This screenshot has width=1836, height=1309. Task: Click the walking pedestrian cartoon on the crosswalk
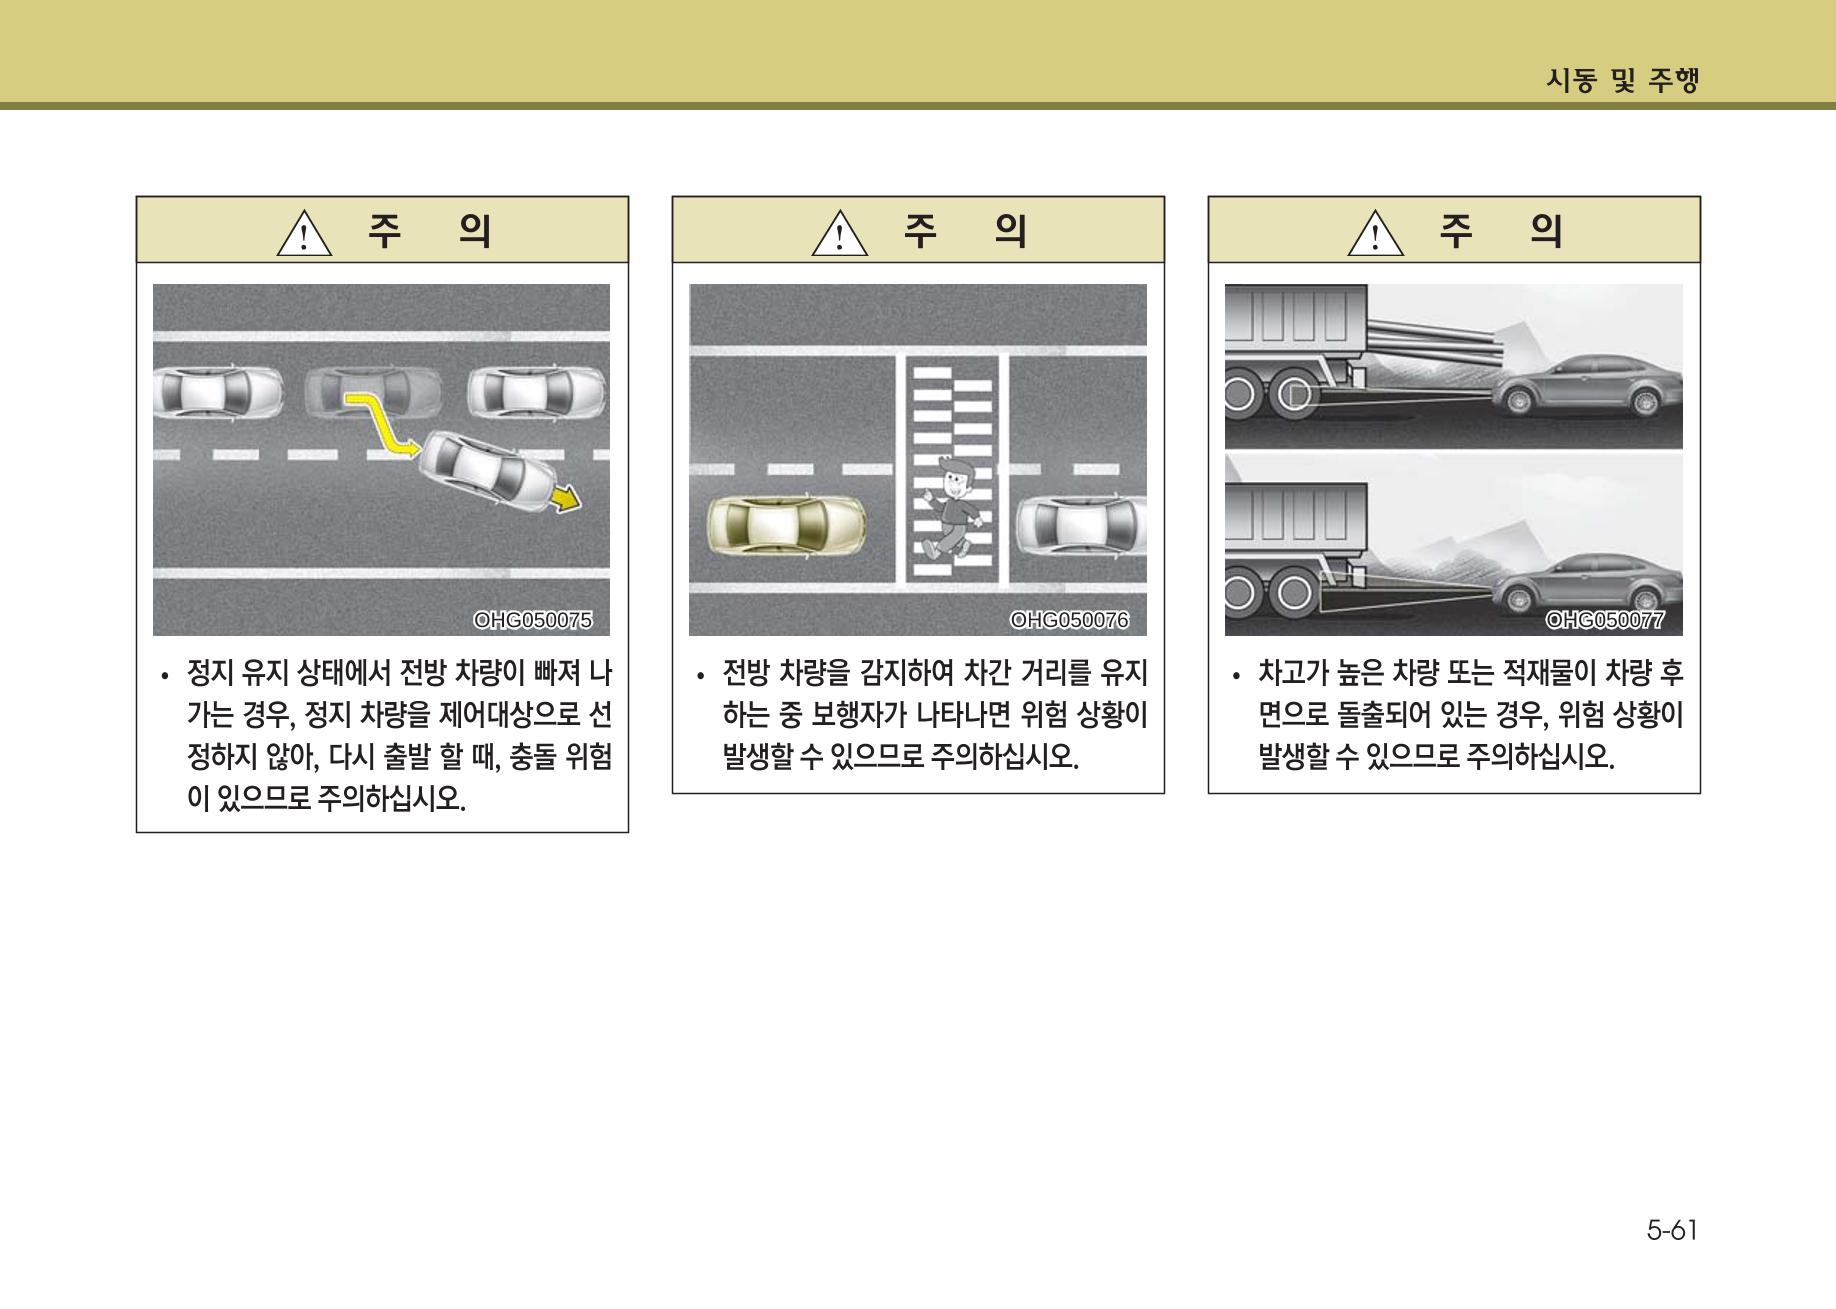pyautogui.click(x=955, y=508)
